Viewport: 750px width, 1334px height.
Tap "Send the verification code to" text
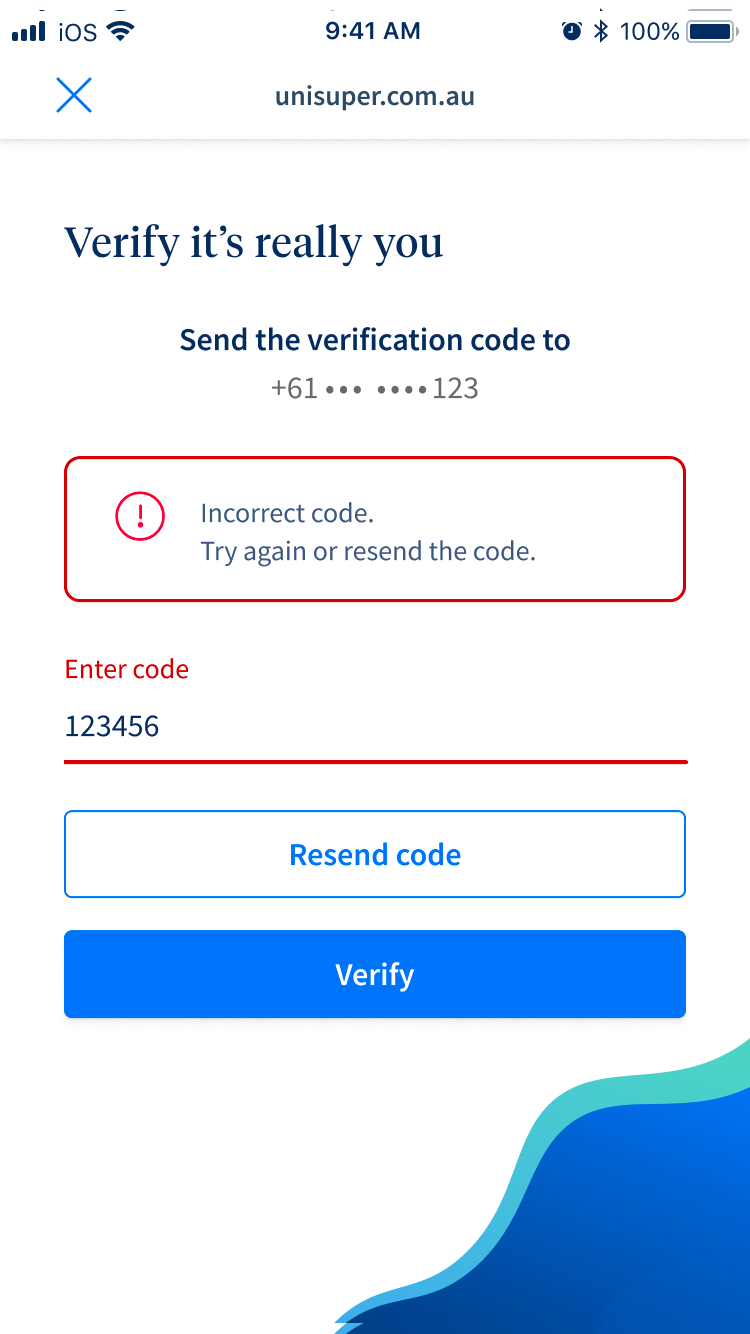tap(375, 340)
